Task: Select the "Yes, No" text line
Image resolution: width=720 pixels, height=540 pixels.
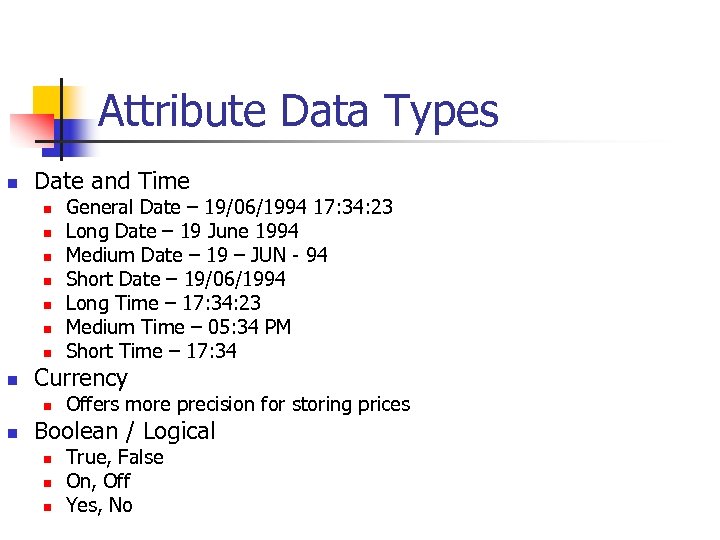Action: coord(99,505)
